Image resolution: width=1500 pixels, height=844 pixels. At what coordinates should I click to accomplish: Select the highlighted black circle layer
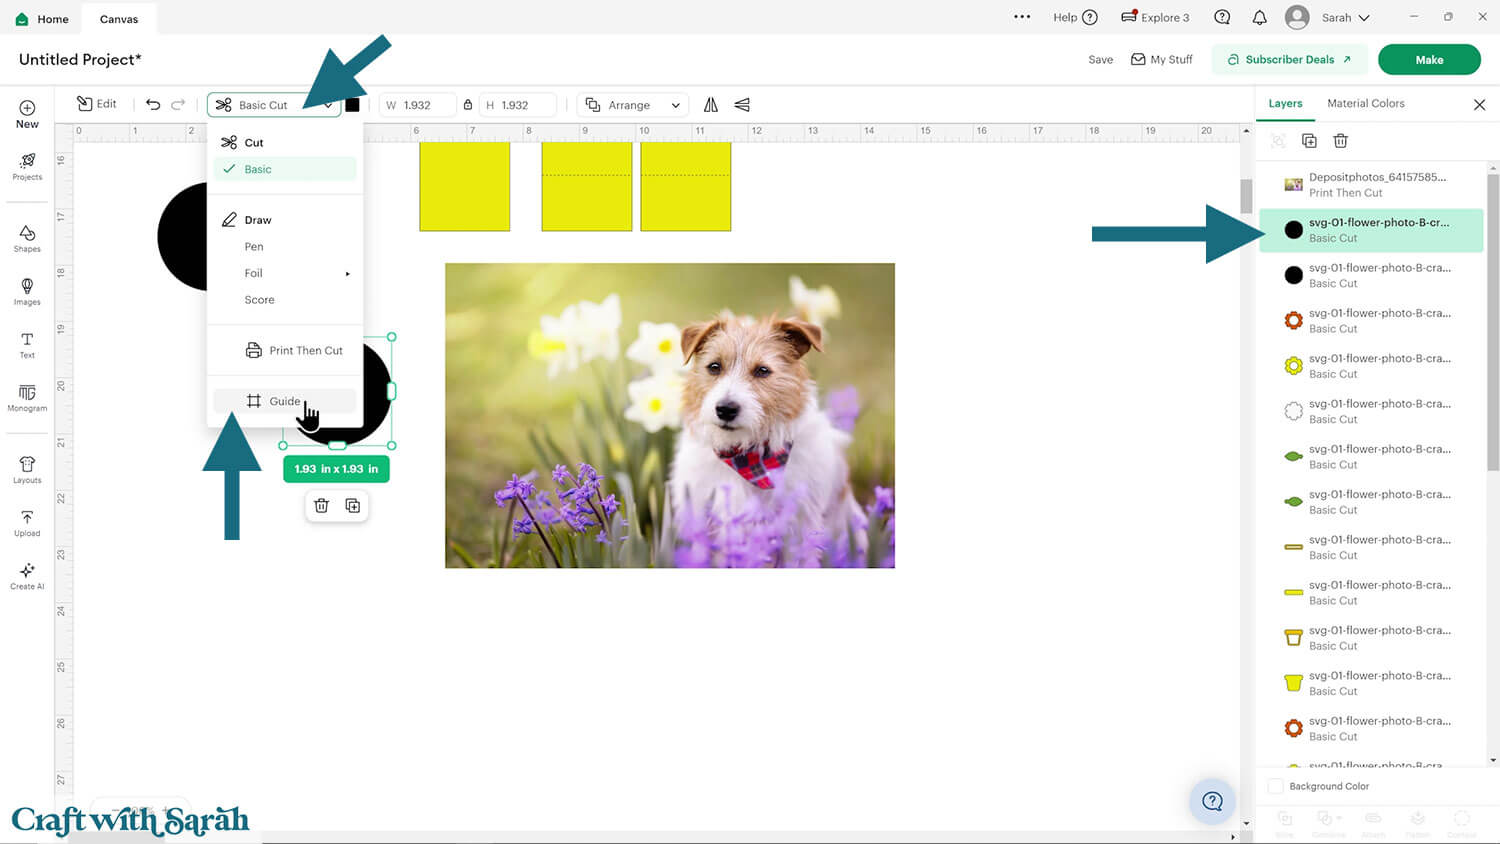coord(1371,230)
